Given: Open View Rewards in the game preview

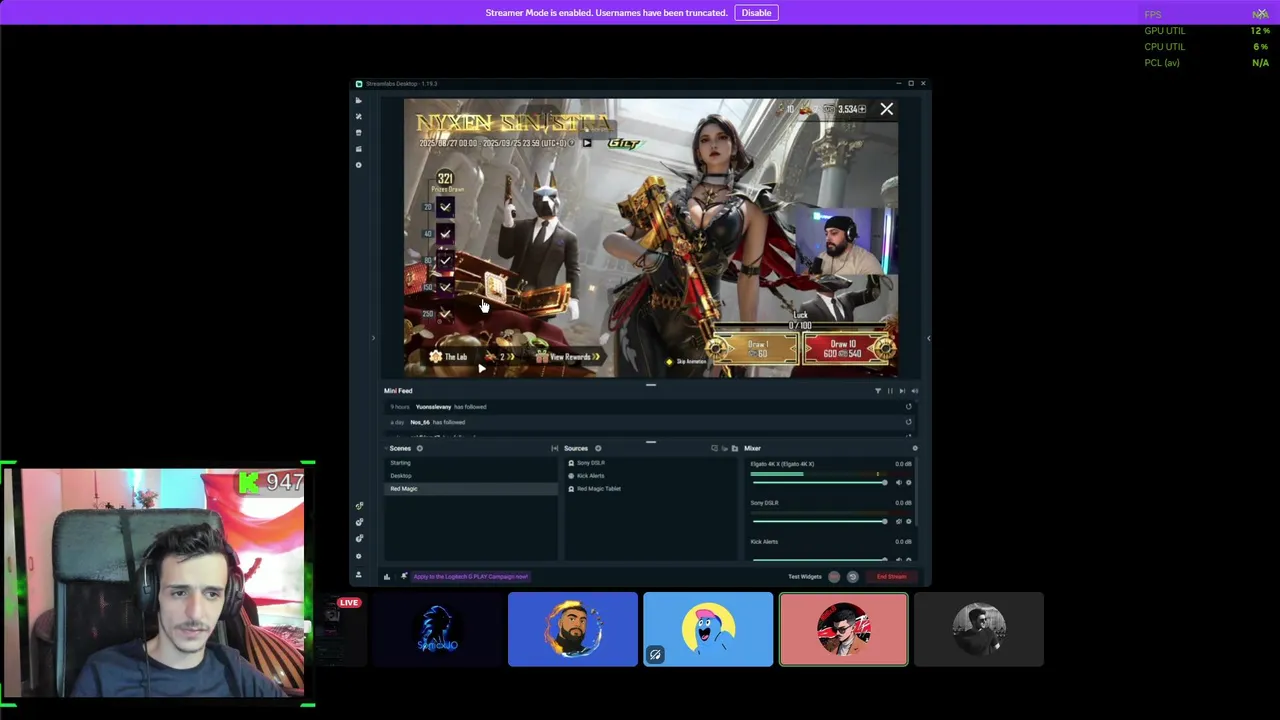Looking at the screenshot, I should tap(567, 357).
